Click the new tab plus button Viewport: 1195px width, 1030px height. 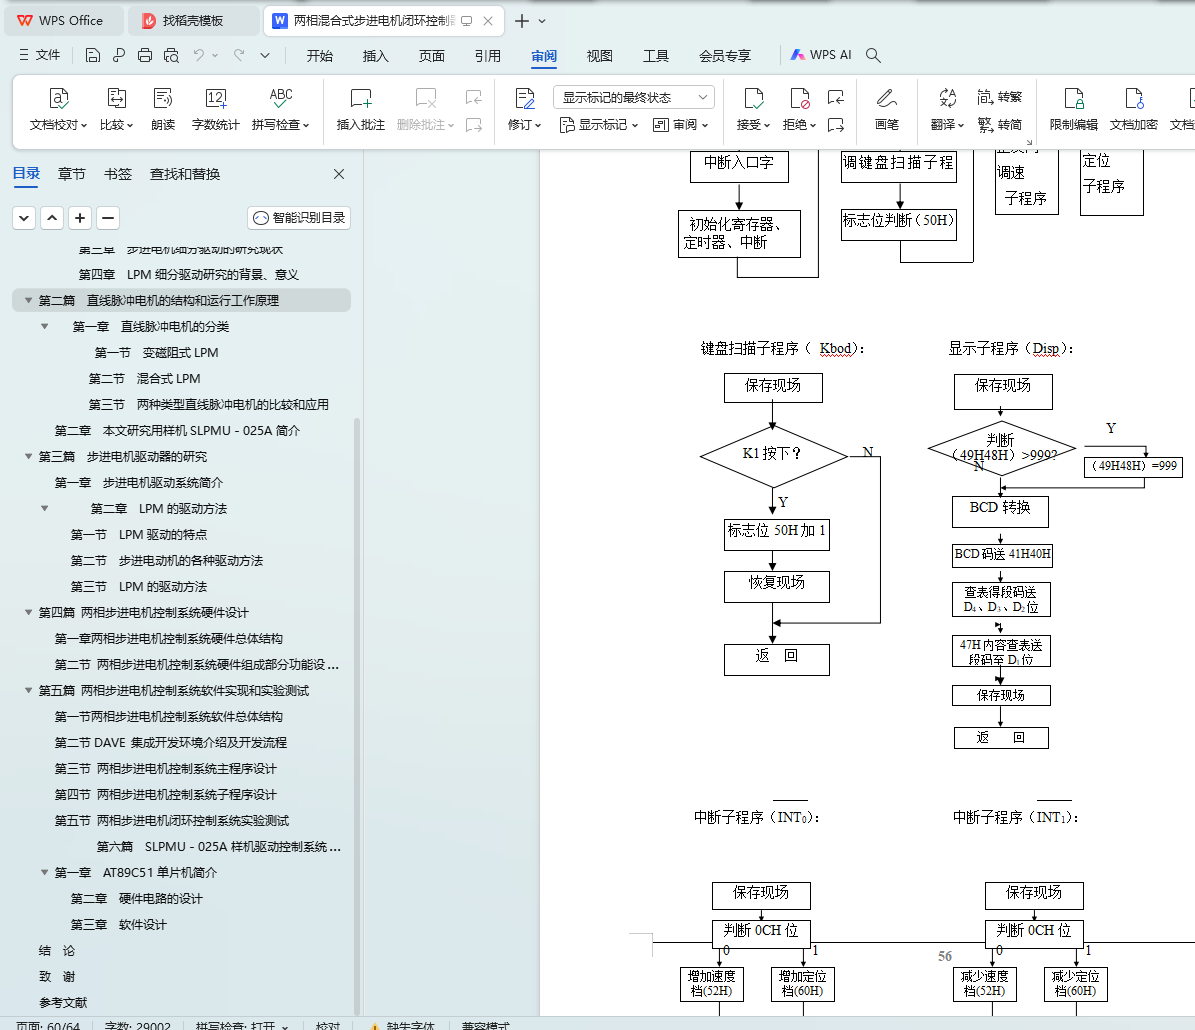(522, 21)
